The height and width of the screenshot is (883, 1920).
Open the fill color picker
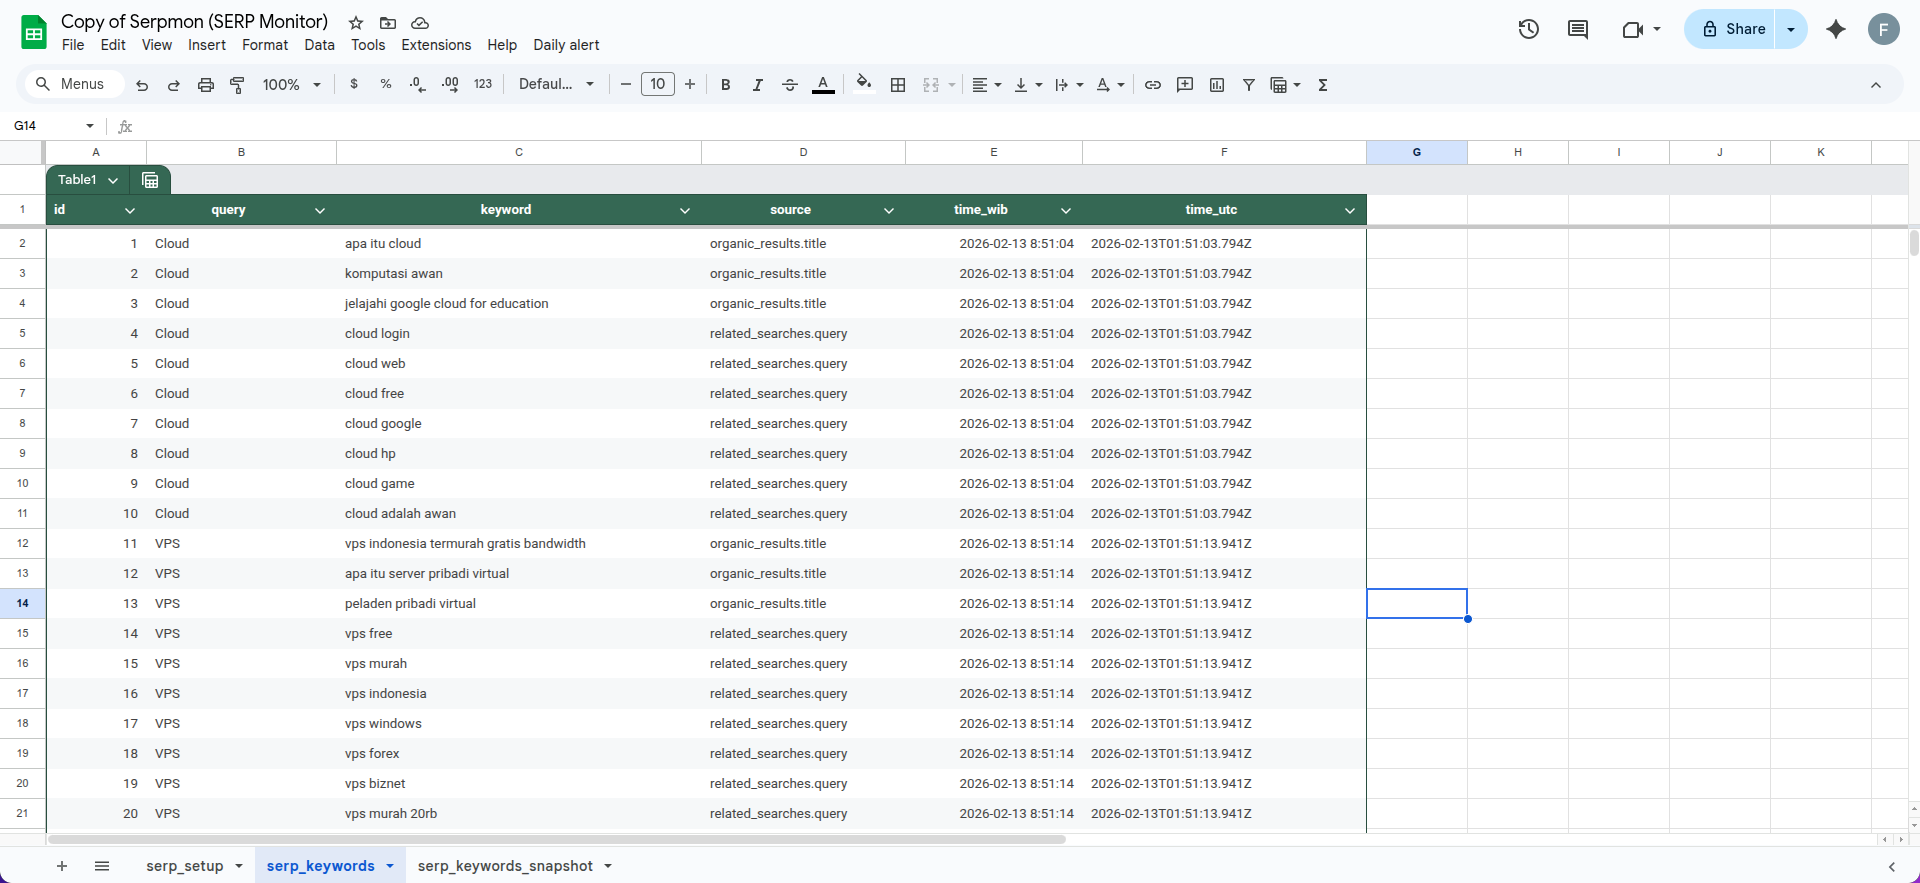point(864,85)
